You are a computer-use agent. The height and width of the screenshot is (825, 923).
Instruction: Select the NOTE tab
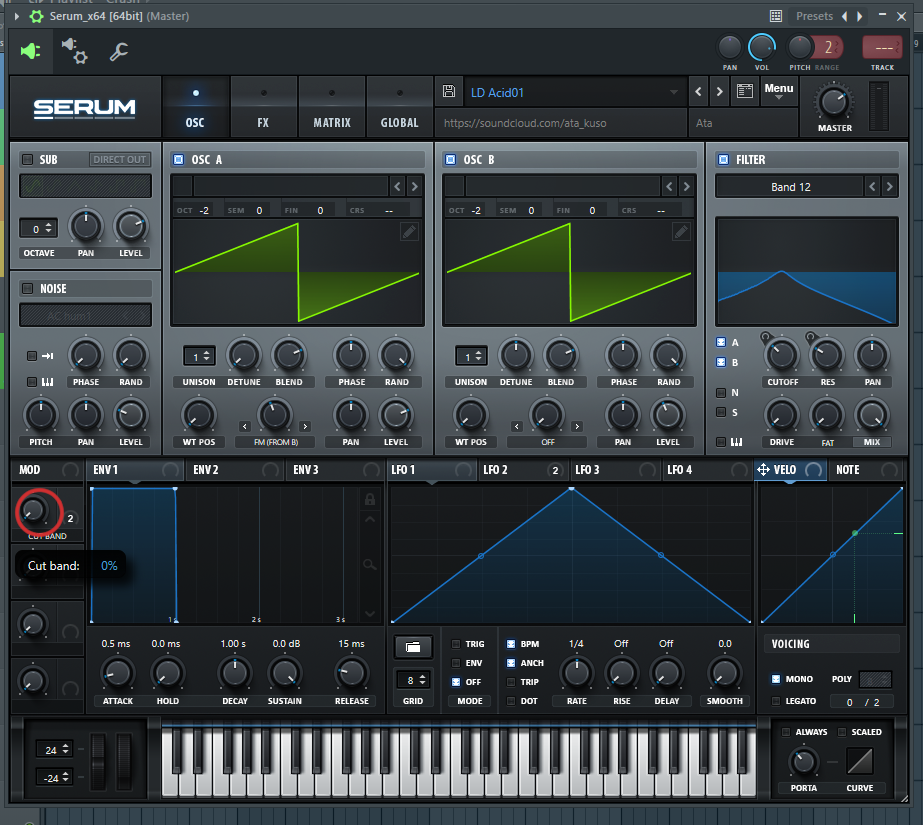coord(865,470)
